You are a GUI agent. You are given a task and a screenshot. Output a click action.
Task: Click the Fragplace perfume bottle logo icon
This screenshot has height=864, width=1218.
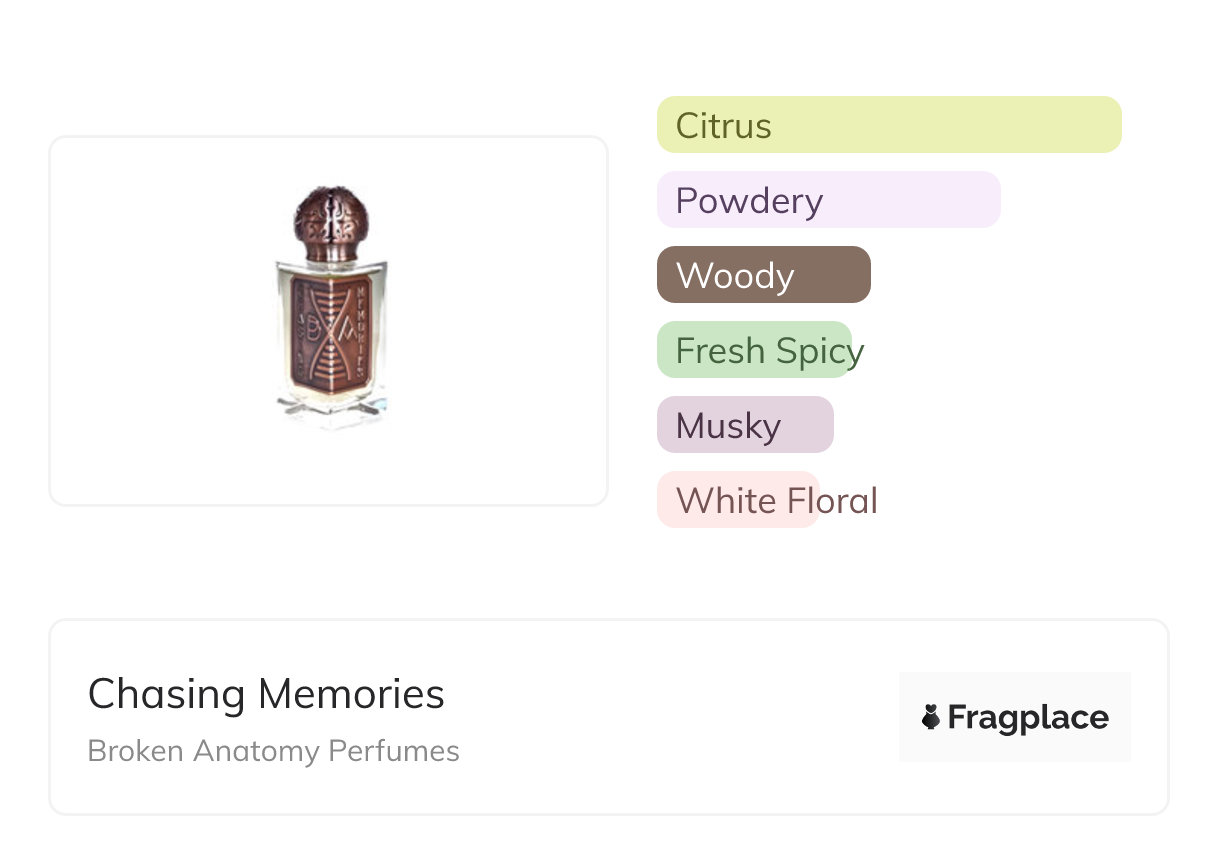931,717
